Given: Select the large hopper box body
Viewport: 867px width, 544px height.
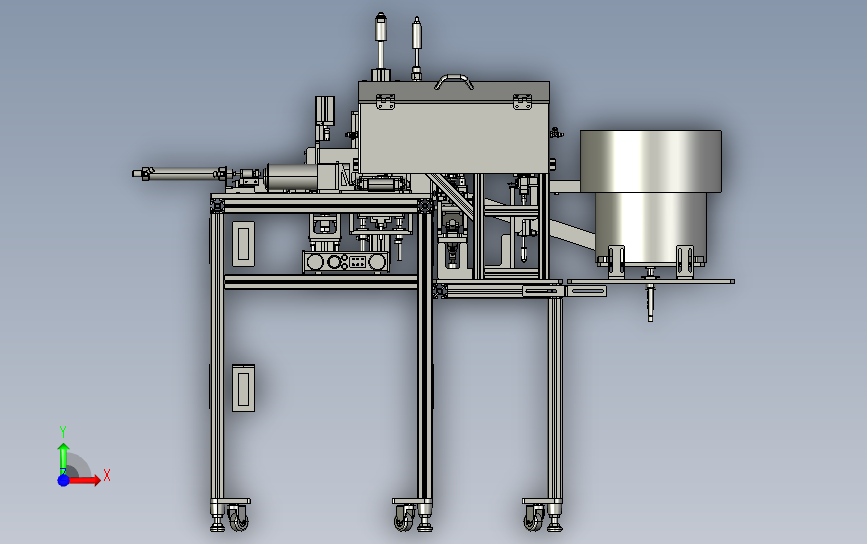Looking at the screenshot, I should [454, 138].
